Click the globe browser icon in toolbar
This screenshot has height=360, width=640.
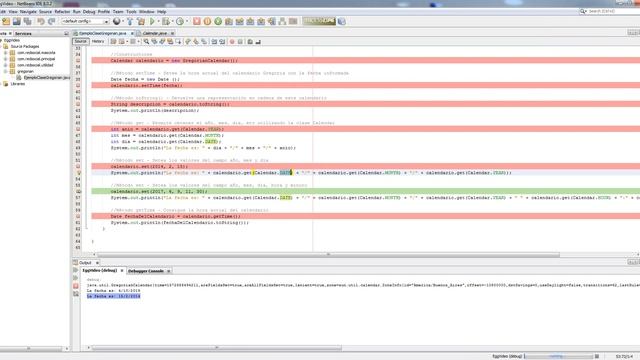[117, 21]
